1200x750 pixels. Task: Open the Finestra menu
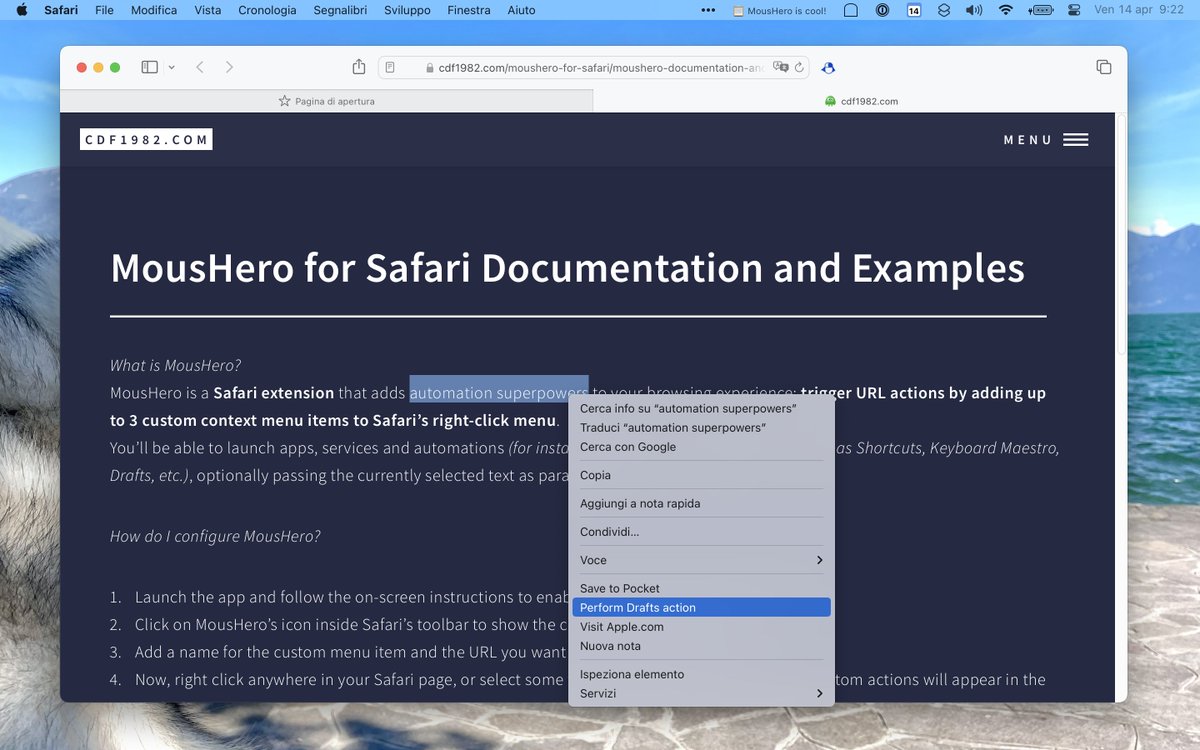469,10
